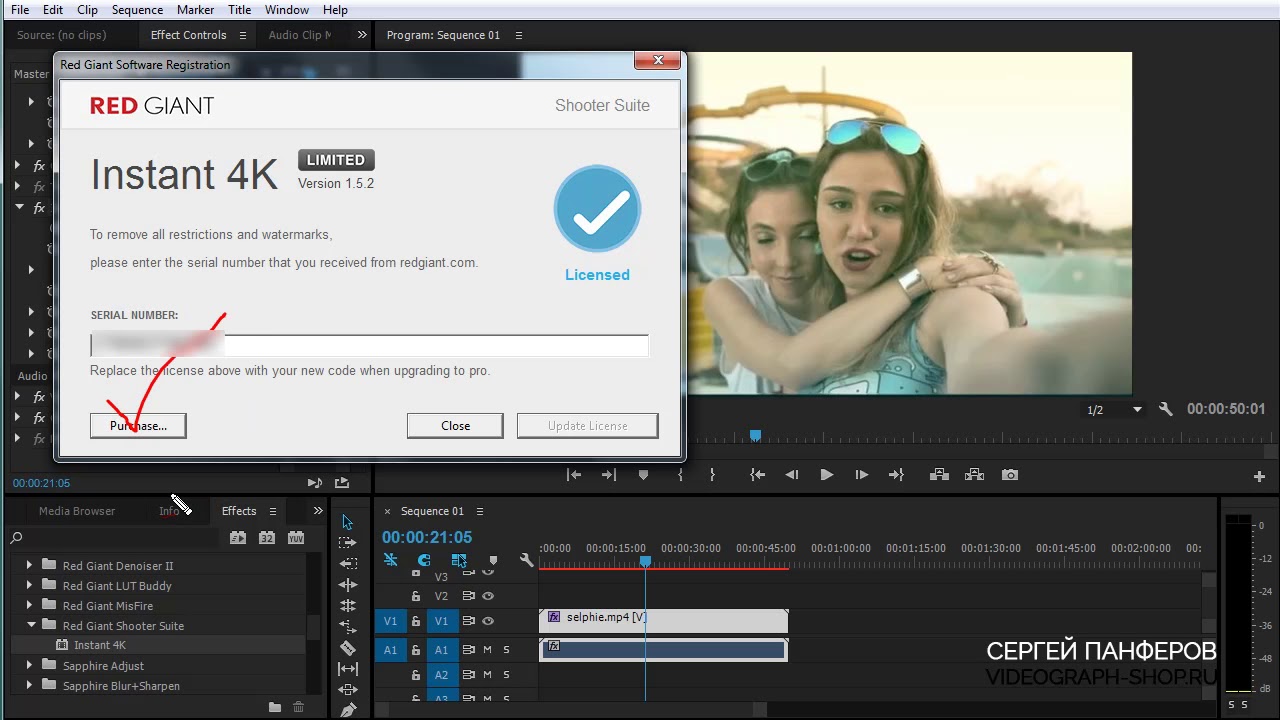Screen dimensions: 1280x720
Task: Open playback resolution 1/2 dropdown
Action: pos(1114,410)
